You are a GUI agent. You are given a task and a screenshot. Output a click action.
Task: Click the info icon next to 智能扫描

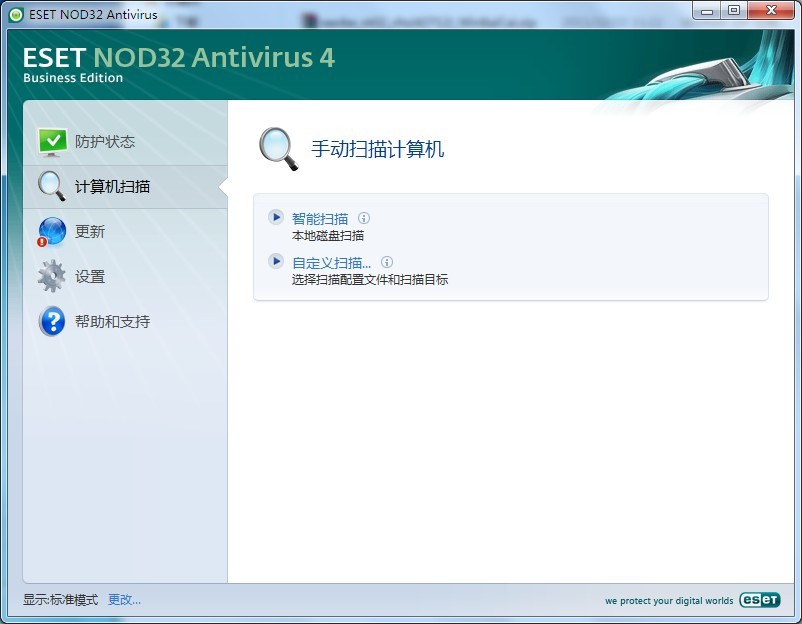point(364,218)
